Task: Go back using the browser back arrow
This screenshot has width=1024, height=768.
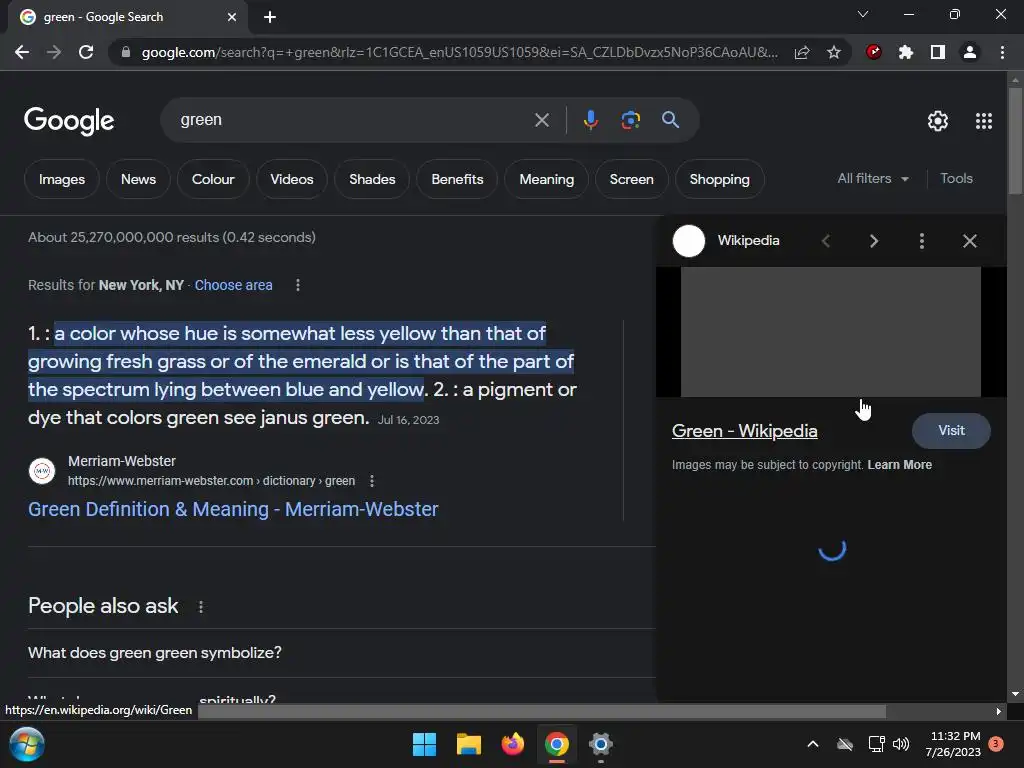Action: [22, 52]
